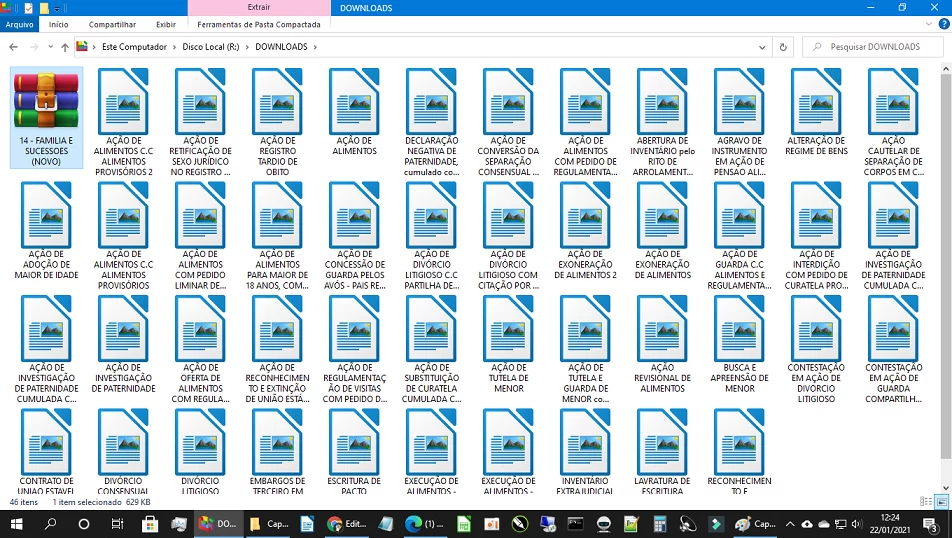
Task: Click the back navigation arrow
Action: click(x=13, y=47)
